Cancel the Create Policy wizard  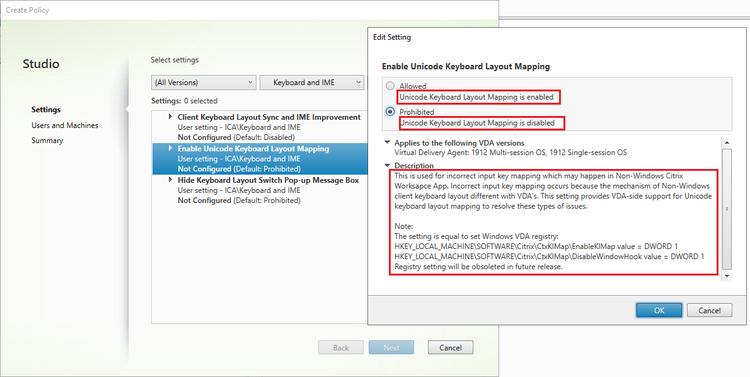451,348
